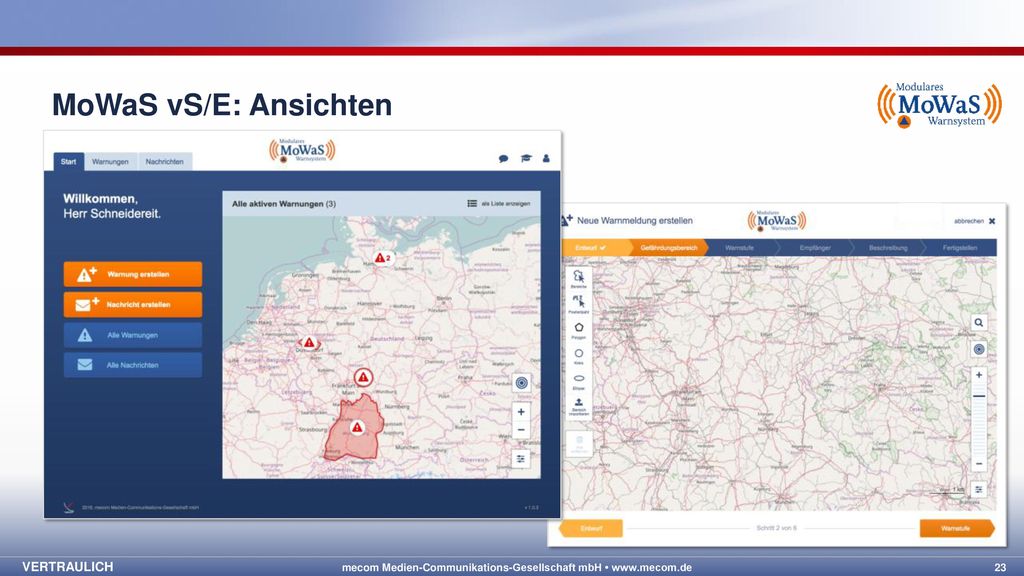Jump to the Warnstufe step in the progress bar
This screenshot has height=576, width=1024.
click(740, 248)
